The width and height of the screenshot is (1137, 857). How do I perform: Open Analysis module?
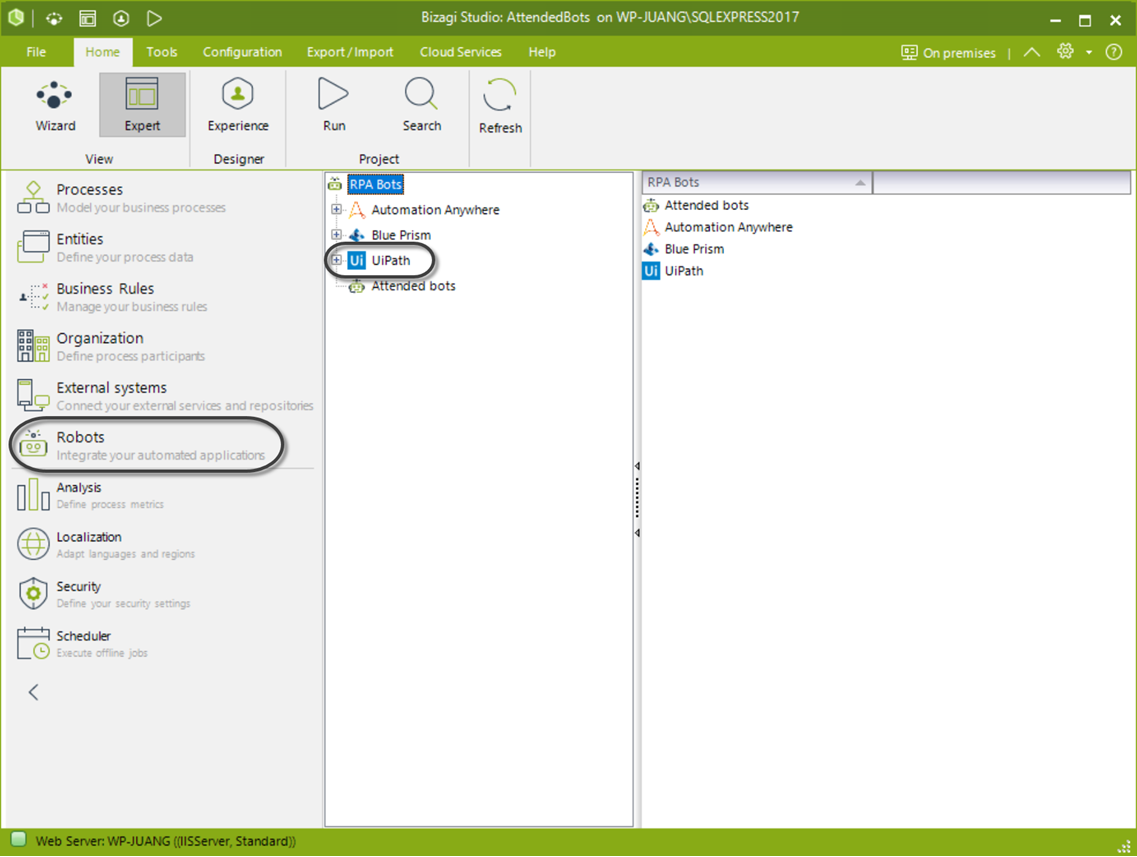pyautogui.click(x=163, y=495)
